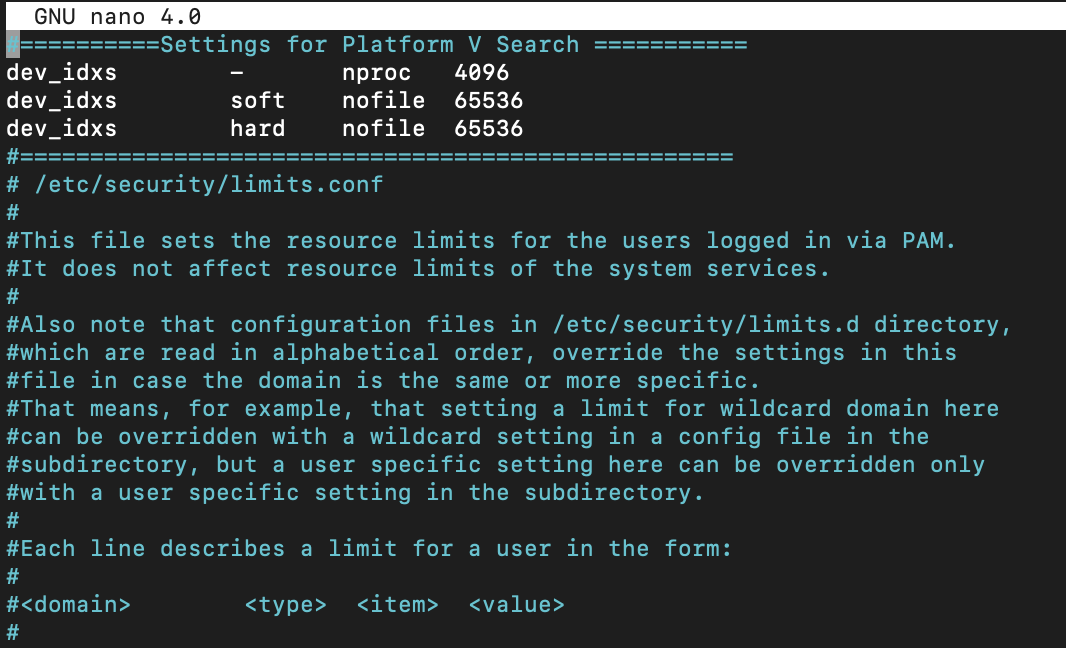Place cursor at 65536 on the hard line

coord(488,129)
